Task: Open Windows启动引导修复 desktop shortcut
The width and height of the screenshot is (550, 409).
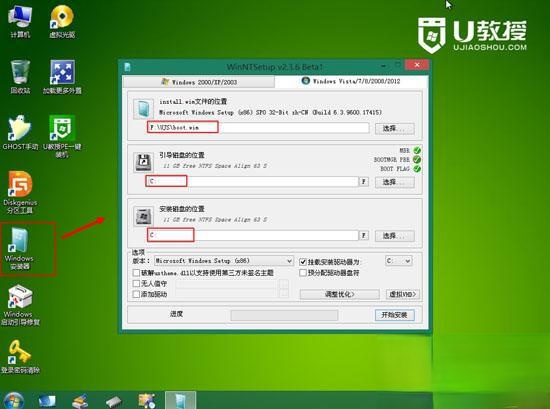Action: pyautogui.click(x=20, y=305)
